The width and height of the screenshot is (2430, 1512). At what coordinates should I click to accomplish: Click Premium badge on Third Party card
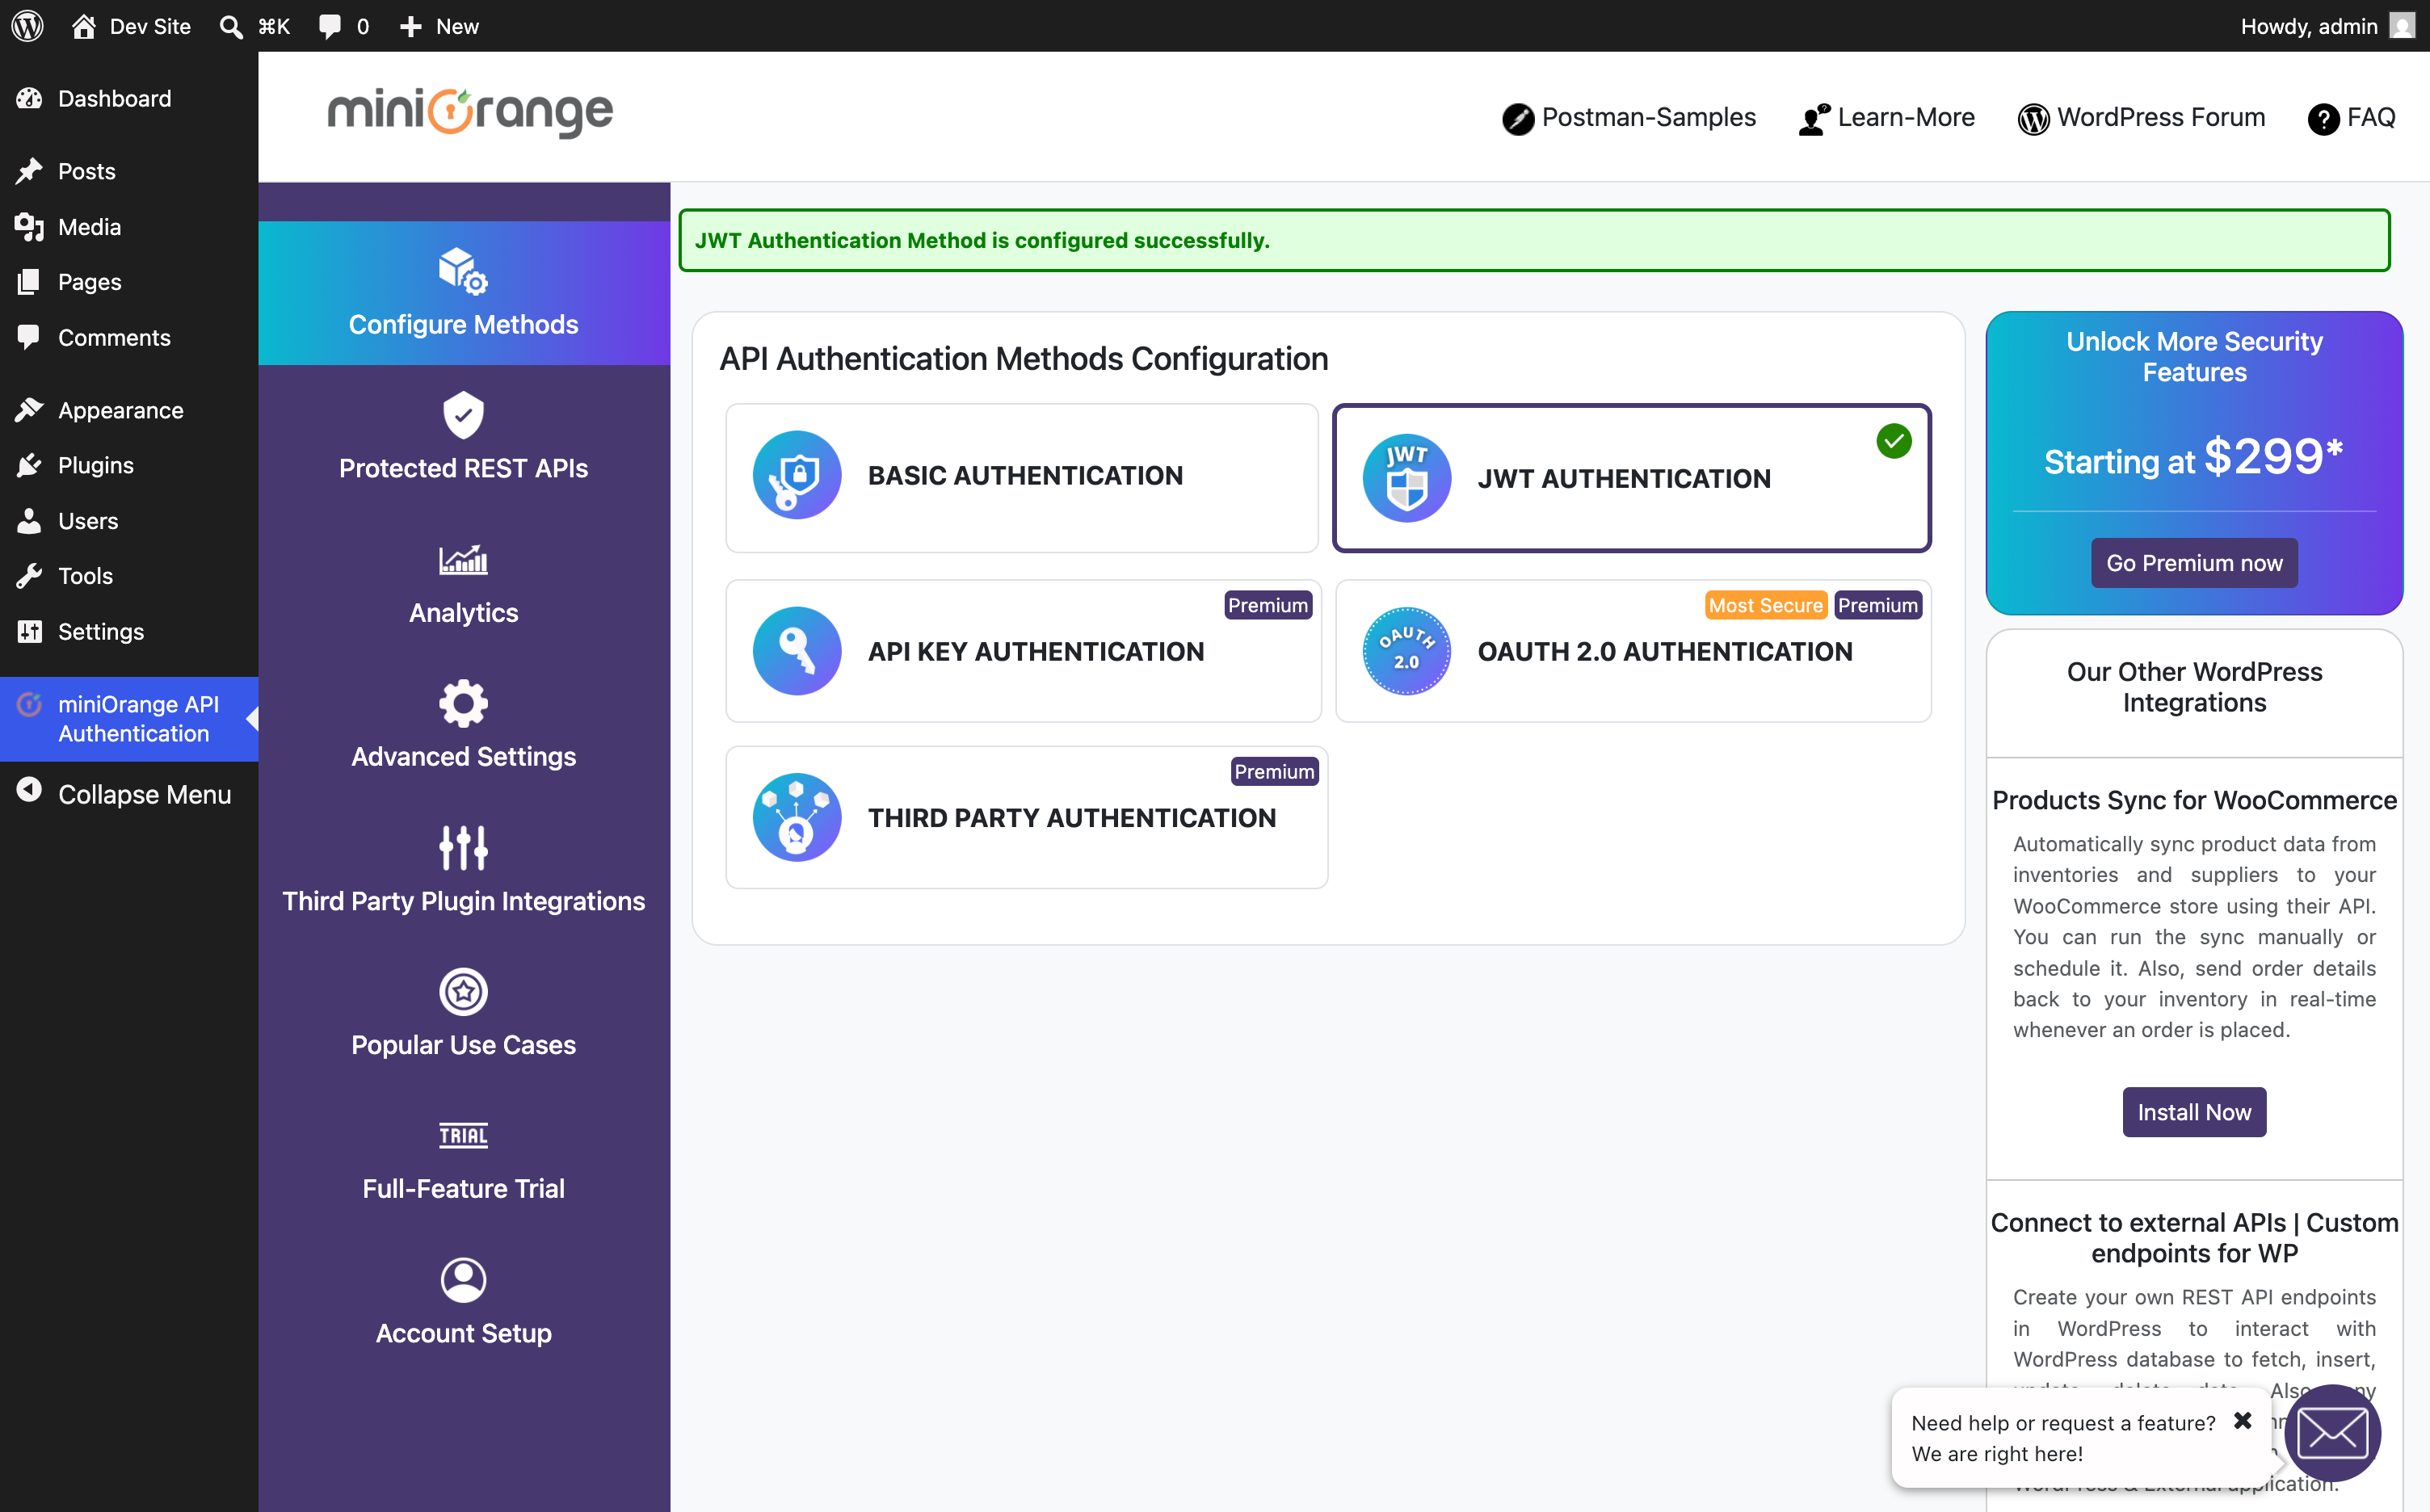(x=1274, y=771)
